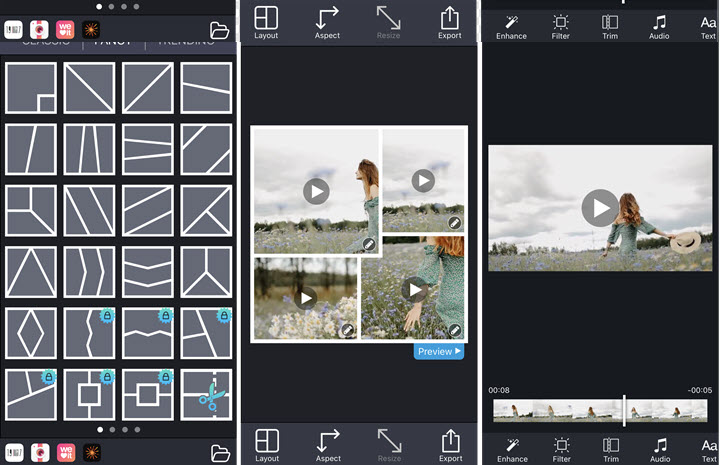Screen dimensions: 720x465
Task: Open the folder icon above the layout grid
Action: point(220,30)
